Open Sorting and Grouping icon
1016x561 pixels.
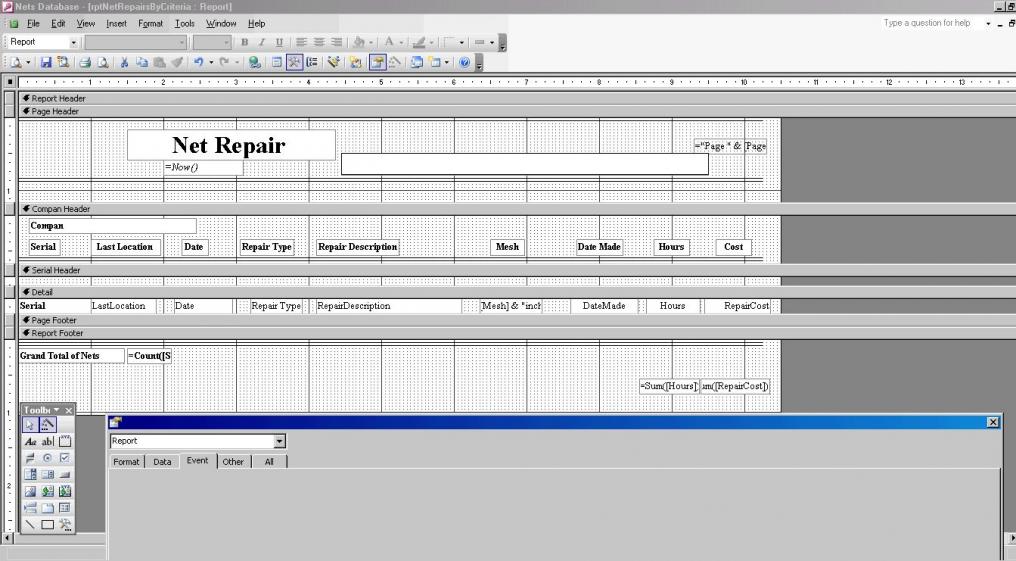click(x=312, y=62)
